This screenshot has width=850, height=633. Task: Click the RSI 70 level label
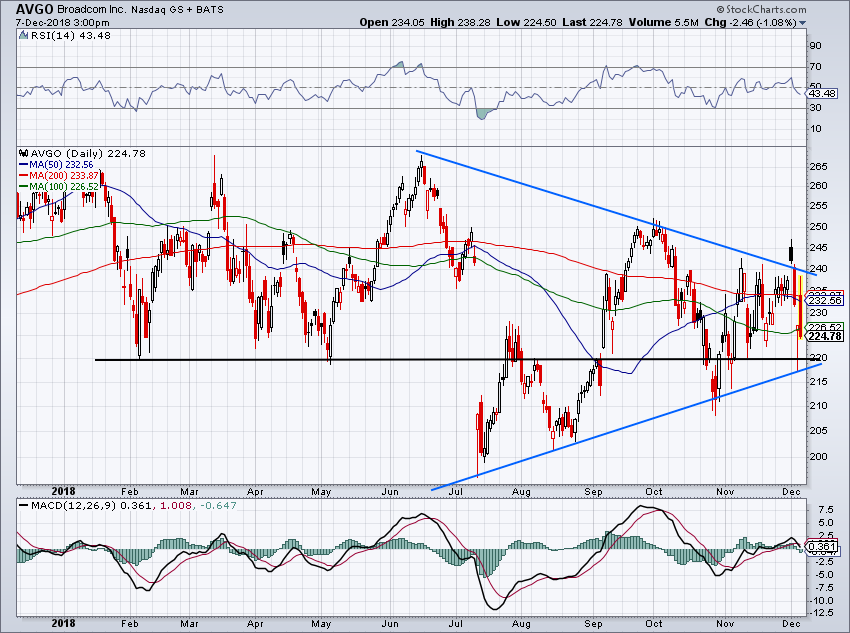point(815,67)
